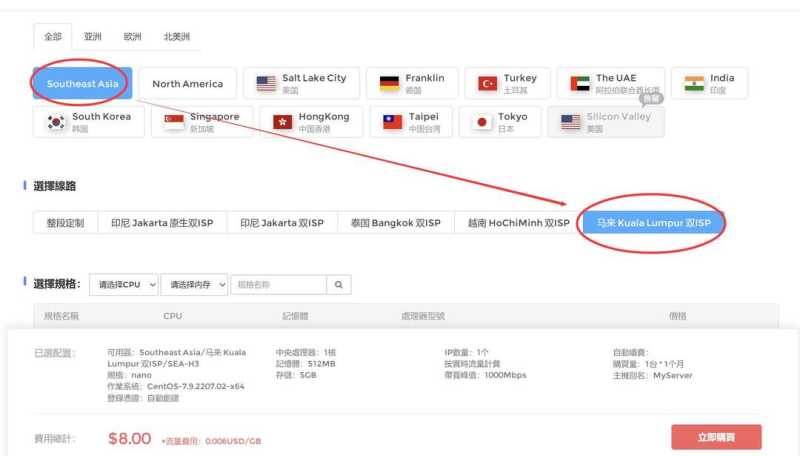
Task: Click the 规格名称 search input field
Action: tap(279, 285)
